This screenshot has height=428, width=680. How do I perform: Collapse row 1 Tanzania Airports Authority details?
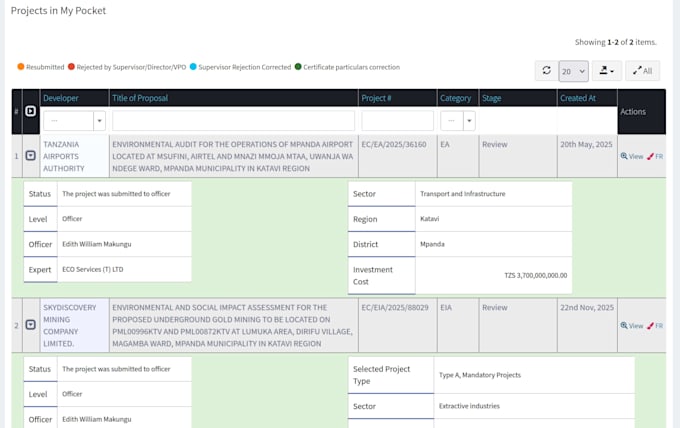point(30,155)
